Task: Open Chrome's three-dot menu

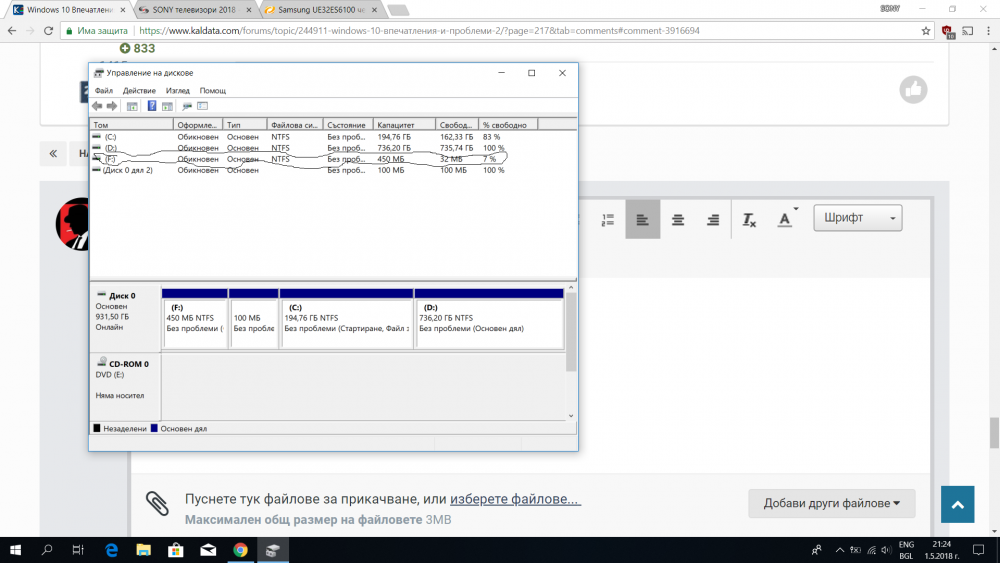Action: point(989,31)
